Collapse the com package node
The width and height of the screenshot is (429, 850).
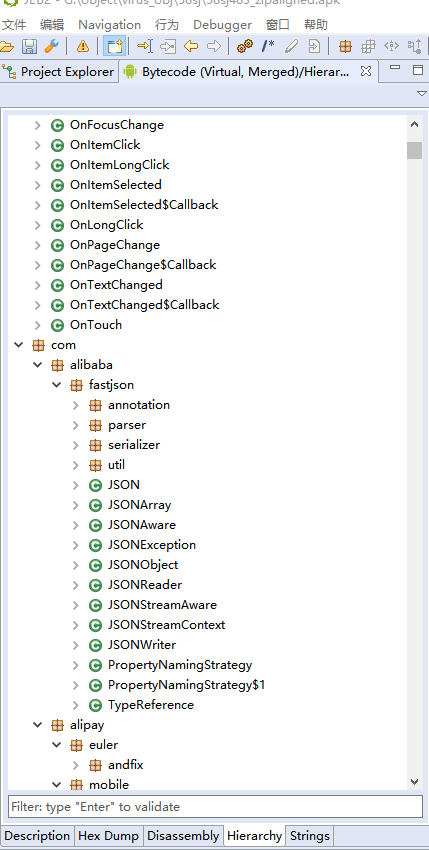[x=18, y=345]
